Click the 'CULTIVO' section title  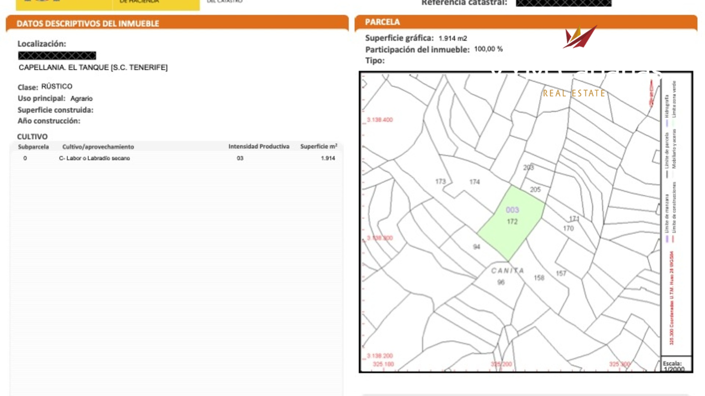[32, 136]
